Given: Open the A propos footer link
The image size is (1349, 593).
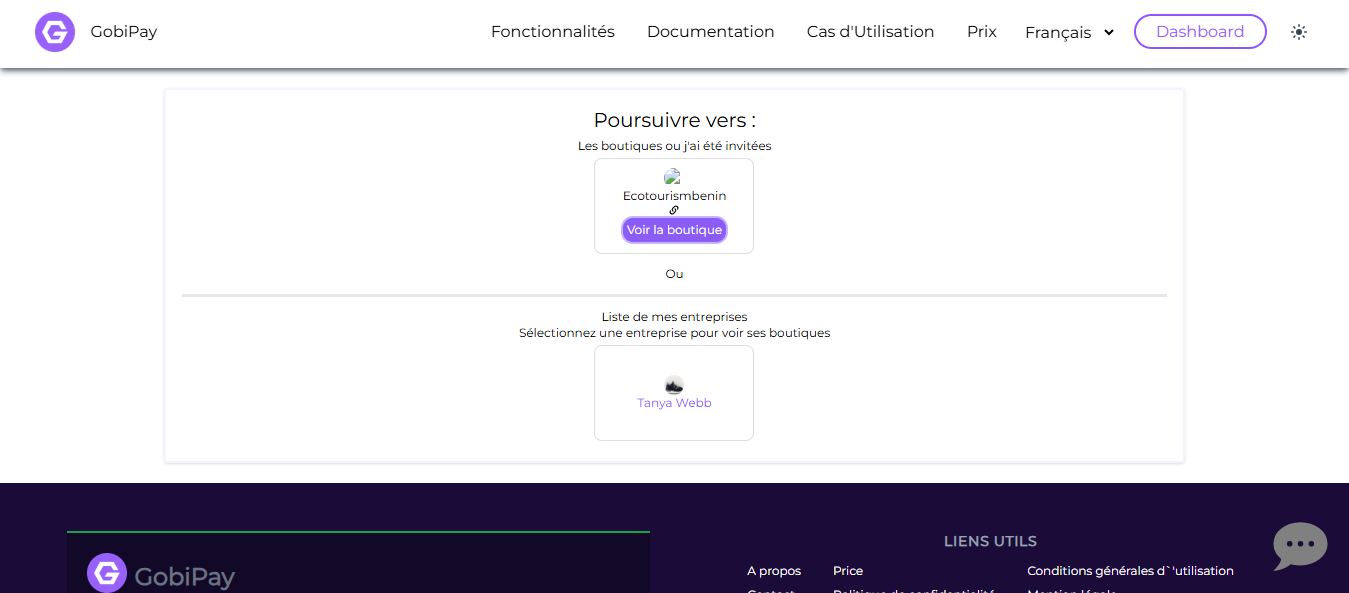Looking at the screenshot, I should tap(773, 570).
